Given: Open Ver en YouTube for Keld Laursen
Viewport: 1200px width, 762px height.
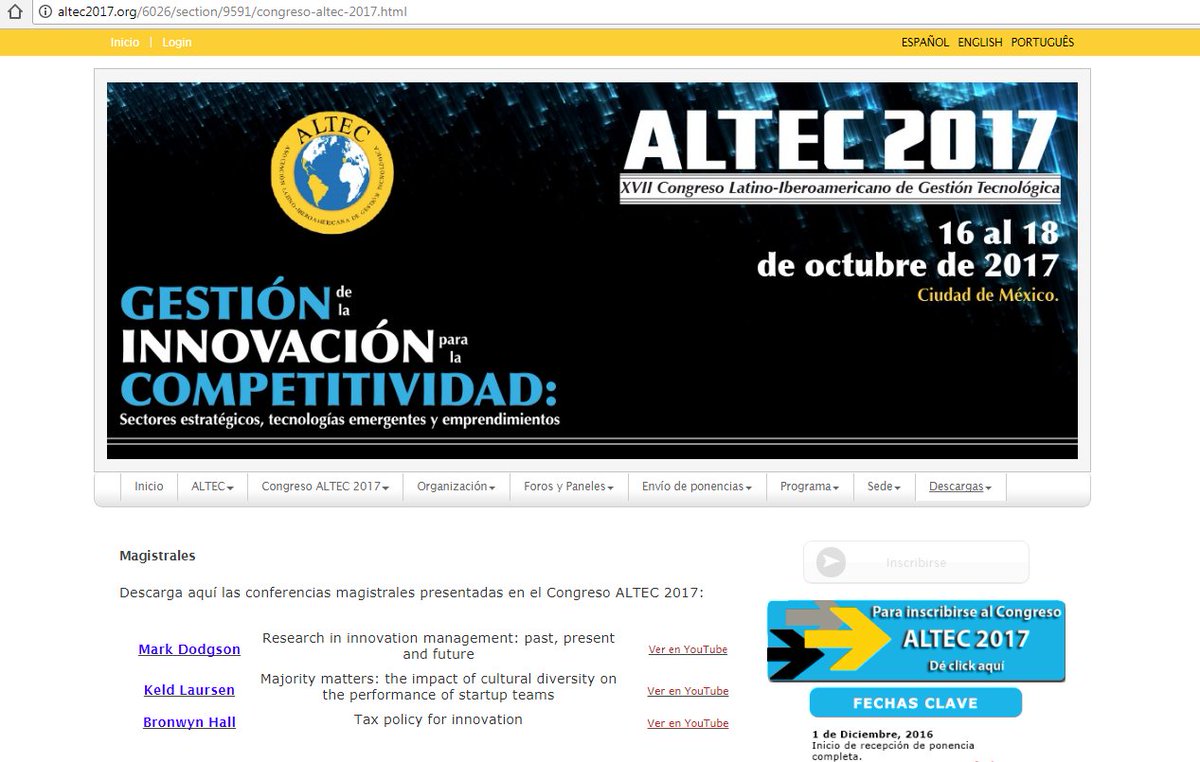Looking at the screenshot, I should [688, 691].
